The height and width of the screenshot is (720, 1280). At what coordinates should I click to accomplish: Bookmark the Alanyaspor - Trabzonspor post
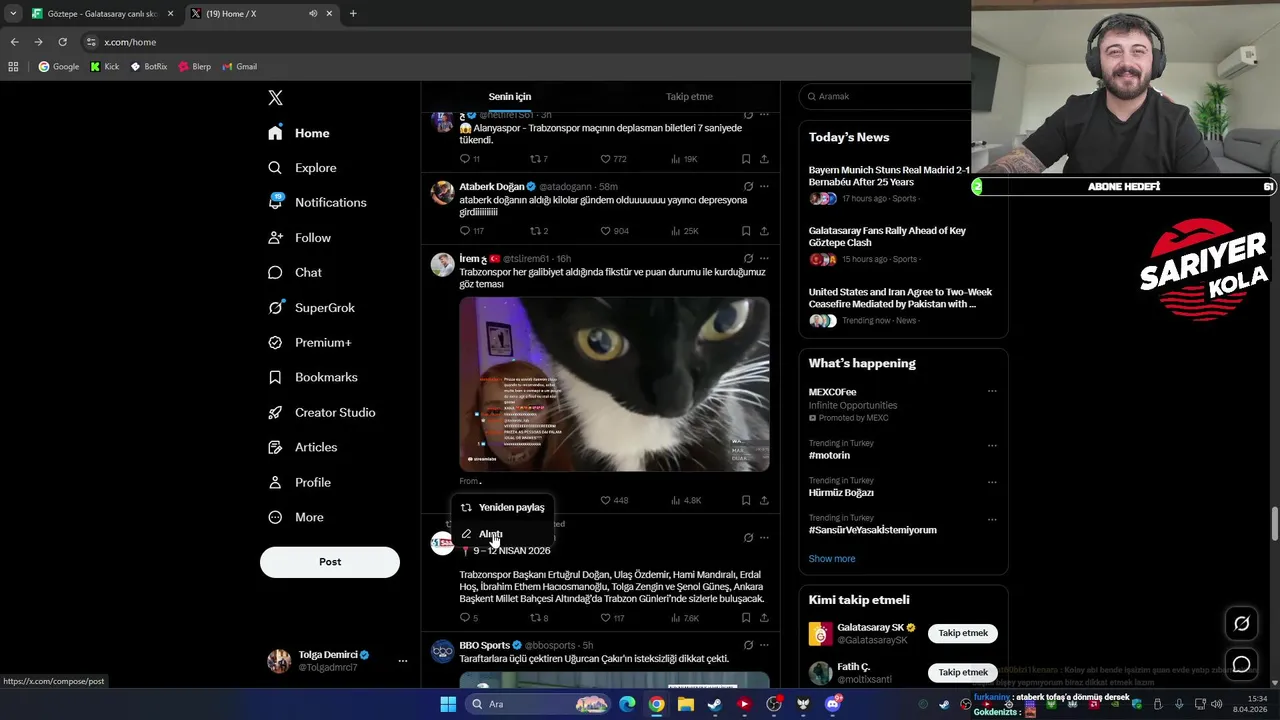pyautogui.click(x=746, y=159)
